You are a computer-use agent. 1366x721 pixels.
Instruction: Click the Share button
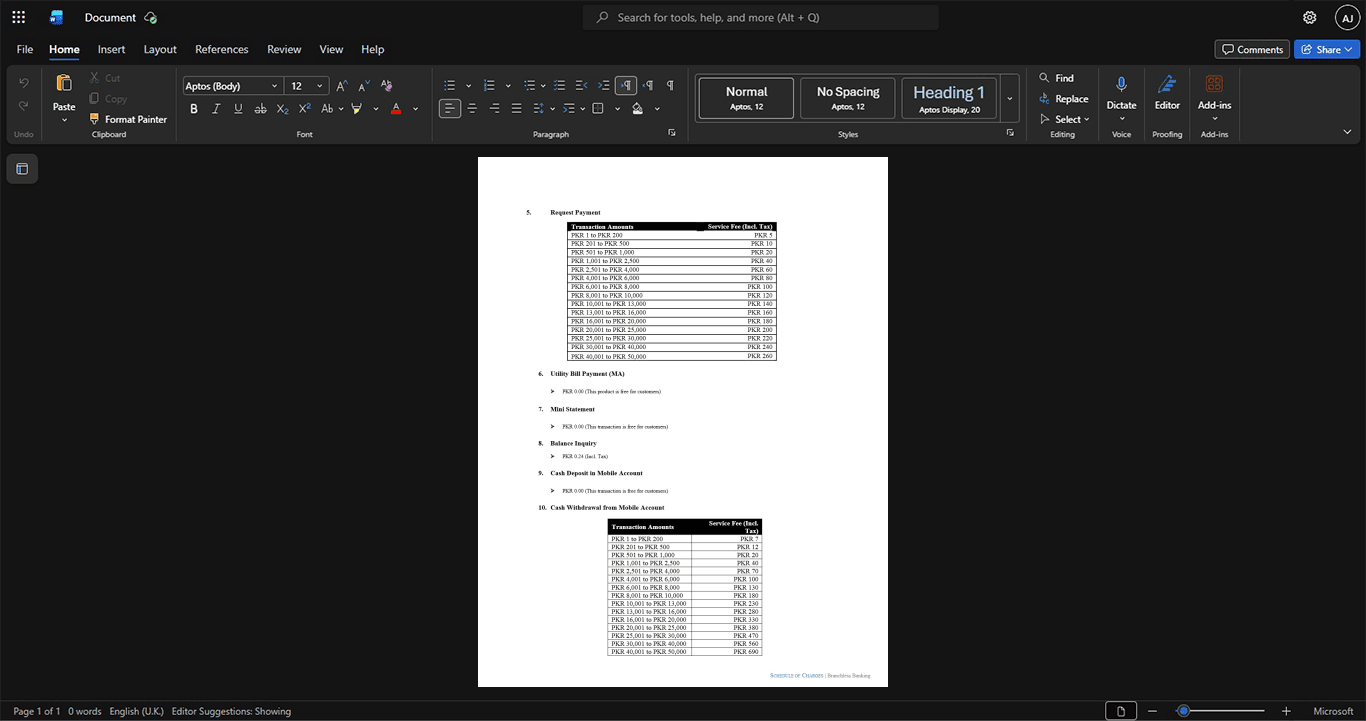click(1327, 49)
